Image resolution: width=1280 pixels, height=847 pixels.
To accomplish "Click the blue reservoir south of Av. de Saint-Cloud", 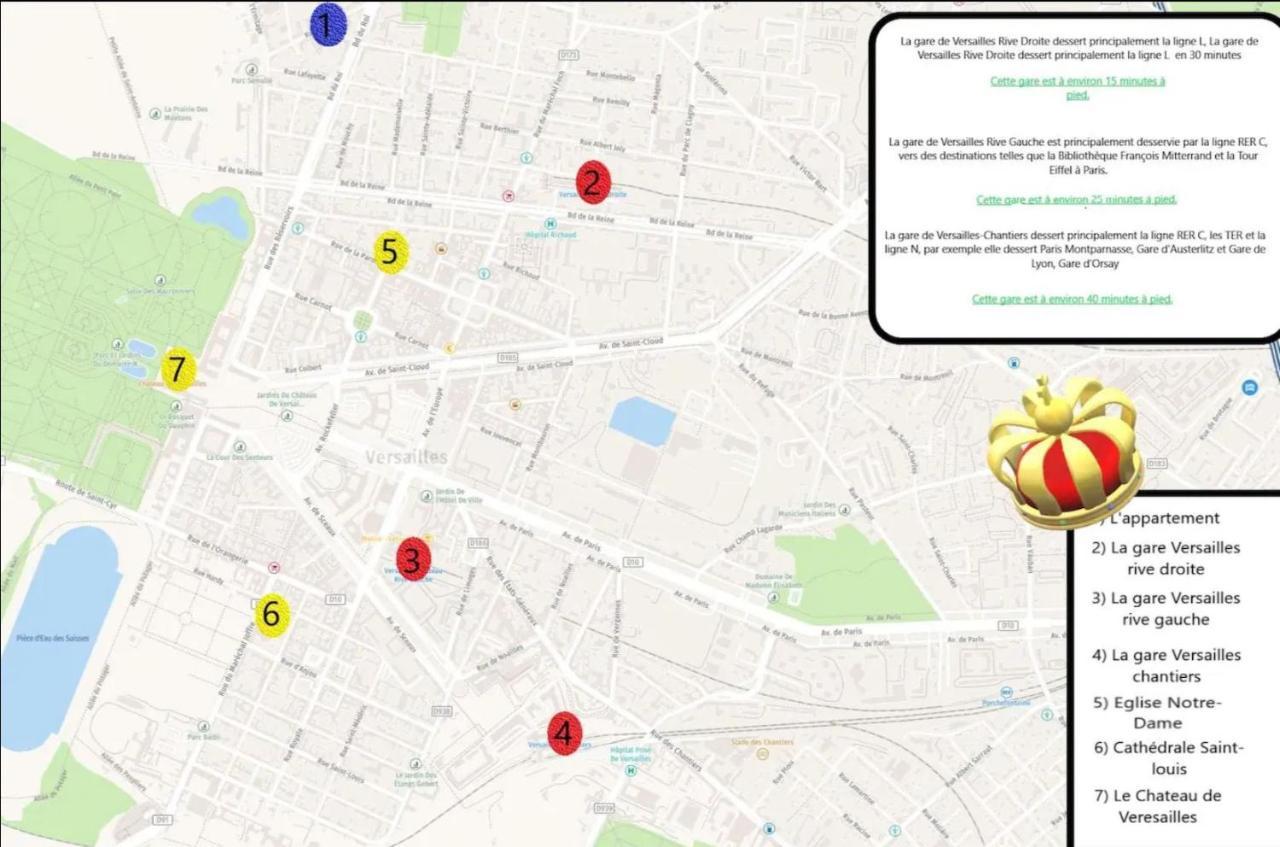I will pos(642,420).
